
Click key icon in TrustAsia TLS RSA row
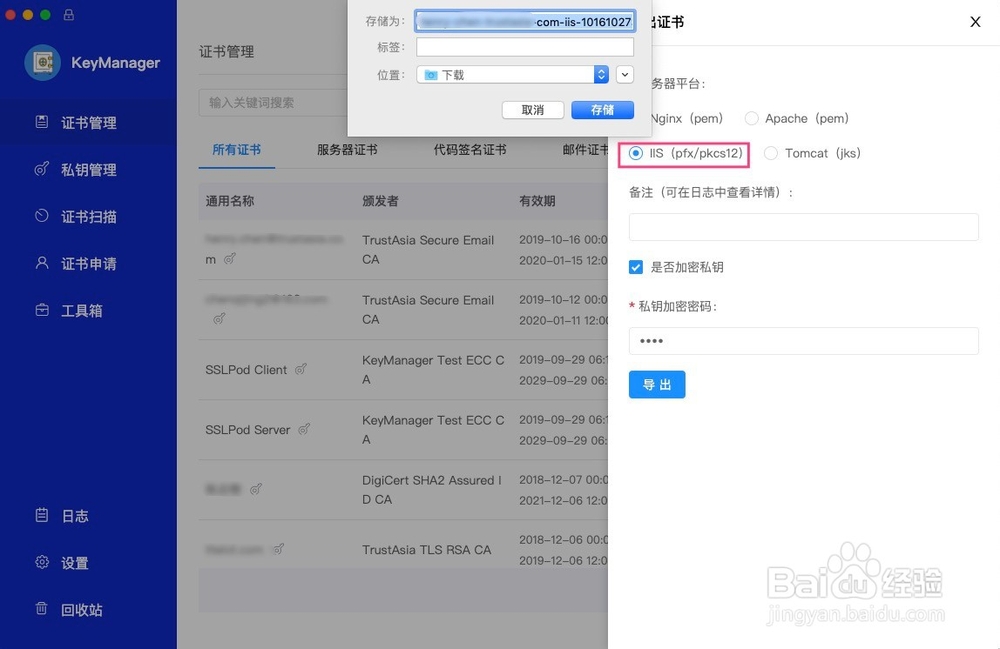point(278,549)
